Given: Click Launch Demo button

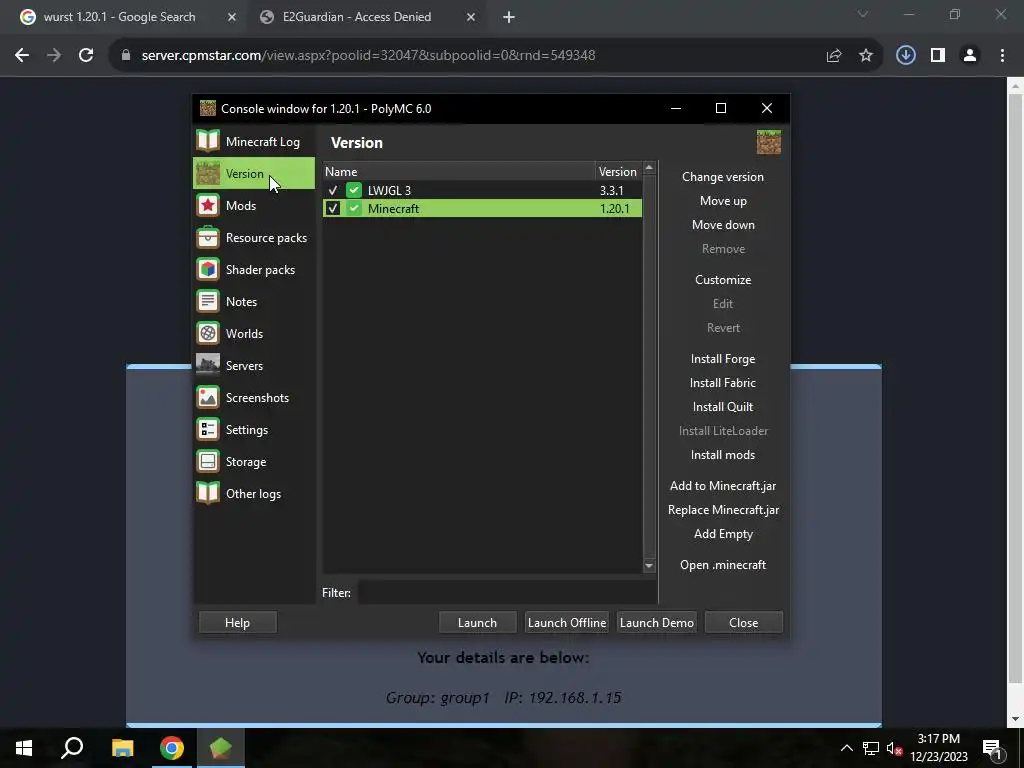Looking at the screenshot, I should click(656, 622).
